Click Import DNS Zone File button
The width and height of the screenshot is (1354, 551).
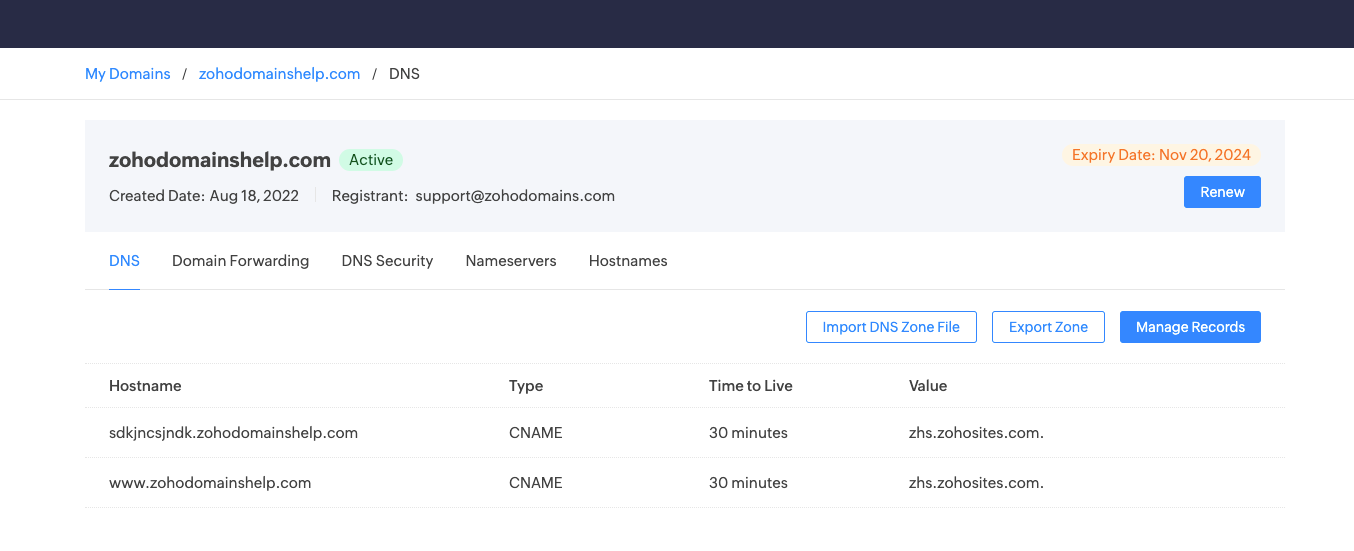point(891,327)
